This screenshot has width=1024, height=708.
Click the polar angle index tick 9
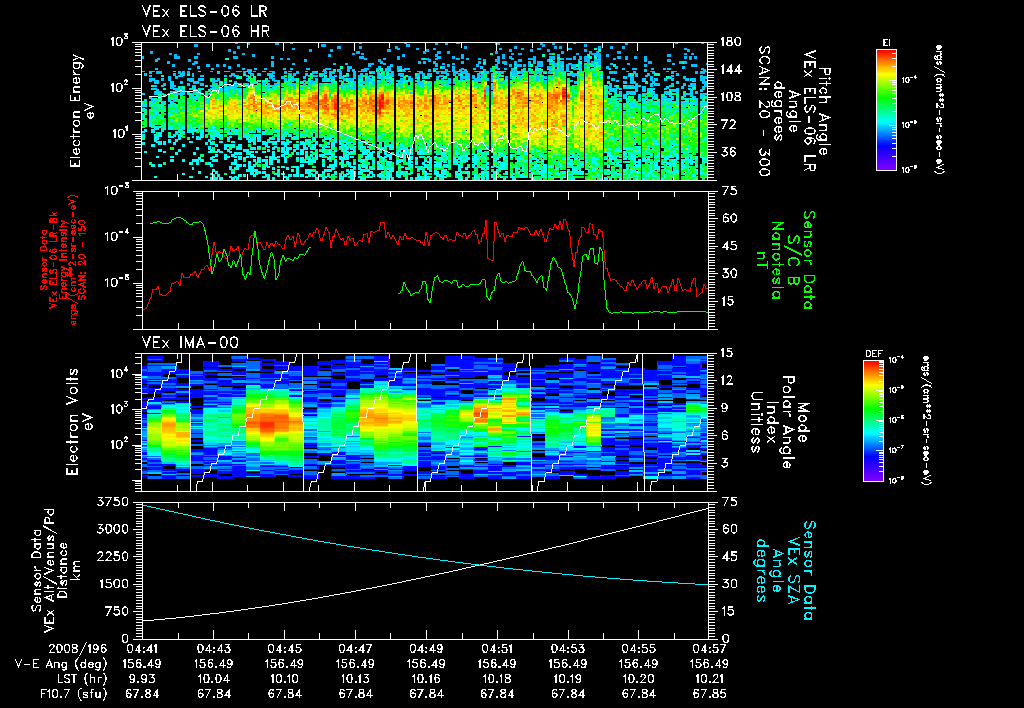coord(723,408)
